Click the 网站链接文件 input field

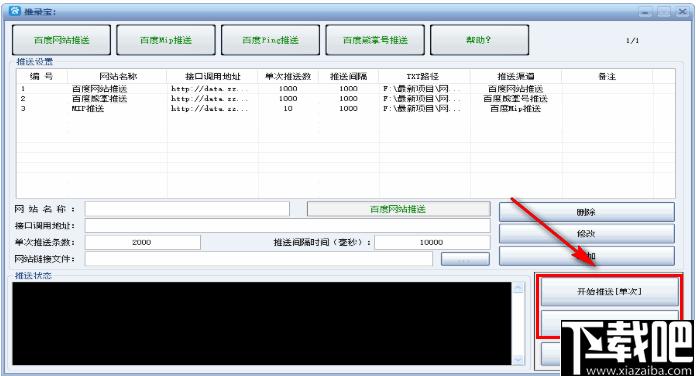(x=259, y=259)
